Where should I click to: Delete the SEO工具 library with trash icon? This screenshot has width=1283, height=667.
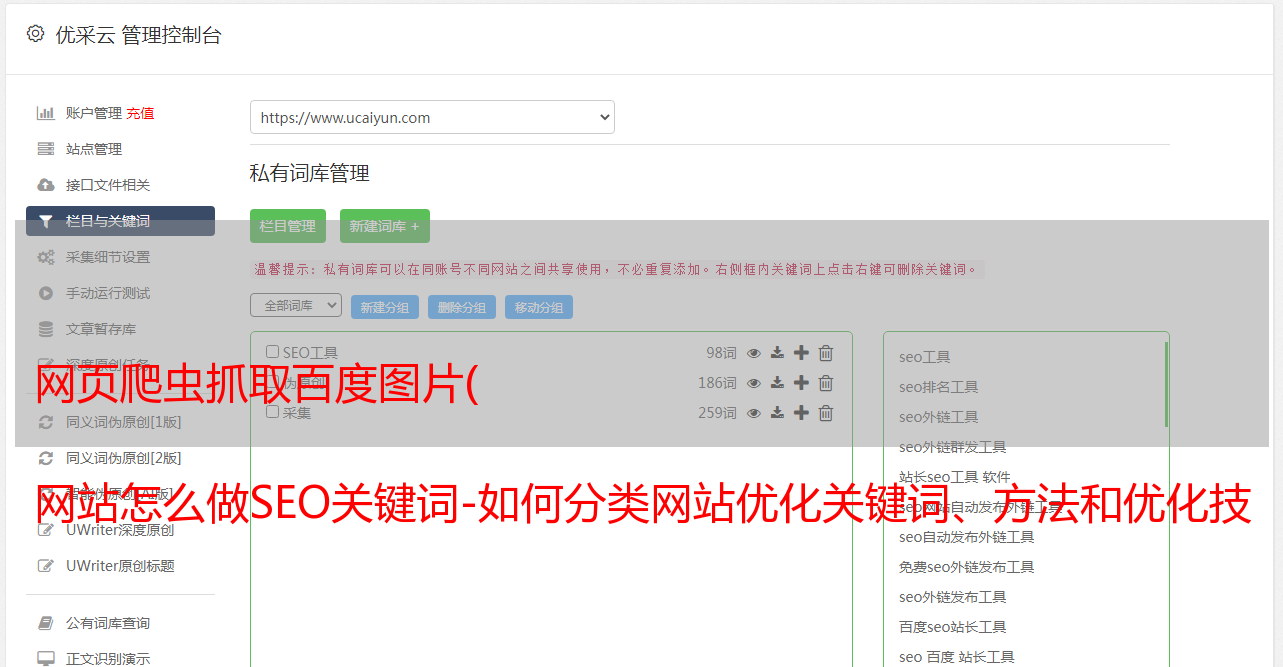(826, 353)
